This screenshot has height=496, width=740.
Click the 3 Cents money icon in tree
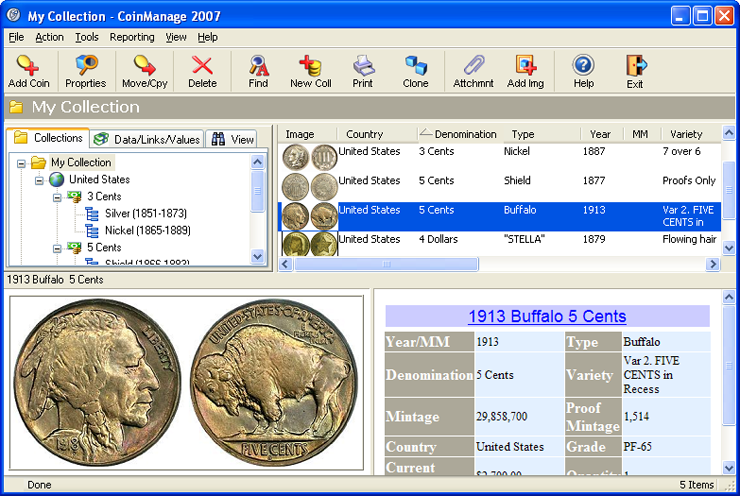point(74,196)
